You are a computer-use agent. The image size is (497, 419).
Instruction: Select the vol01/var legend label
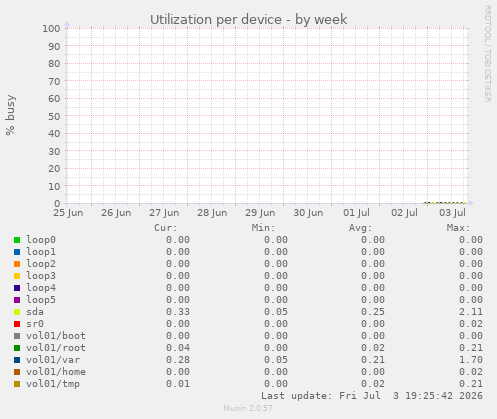(53, 360)
